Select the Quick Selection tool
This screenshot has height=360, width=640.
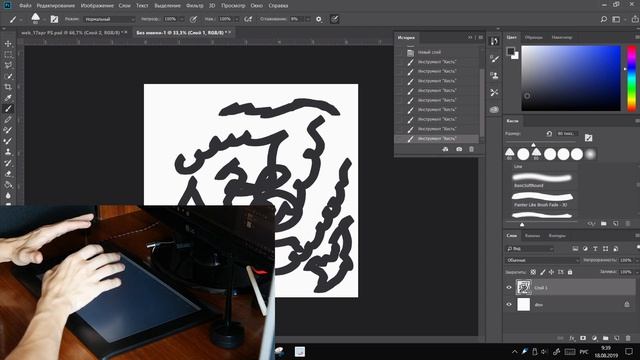[x=8, y=76]
